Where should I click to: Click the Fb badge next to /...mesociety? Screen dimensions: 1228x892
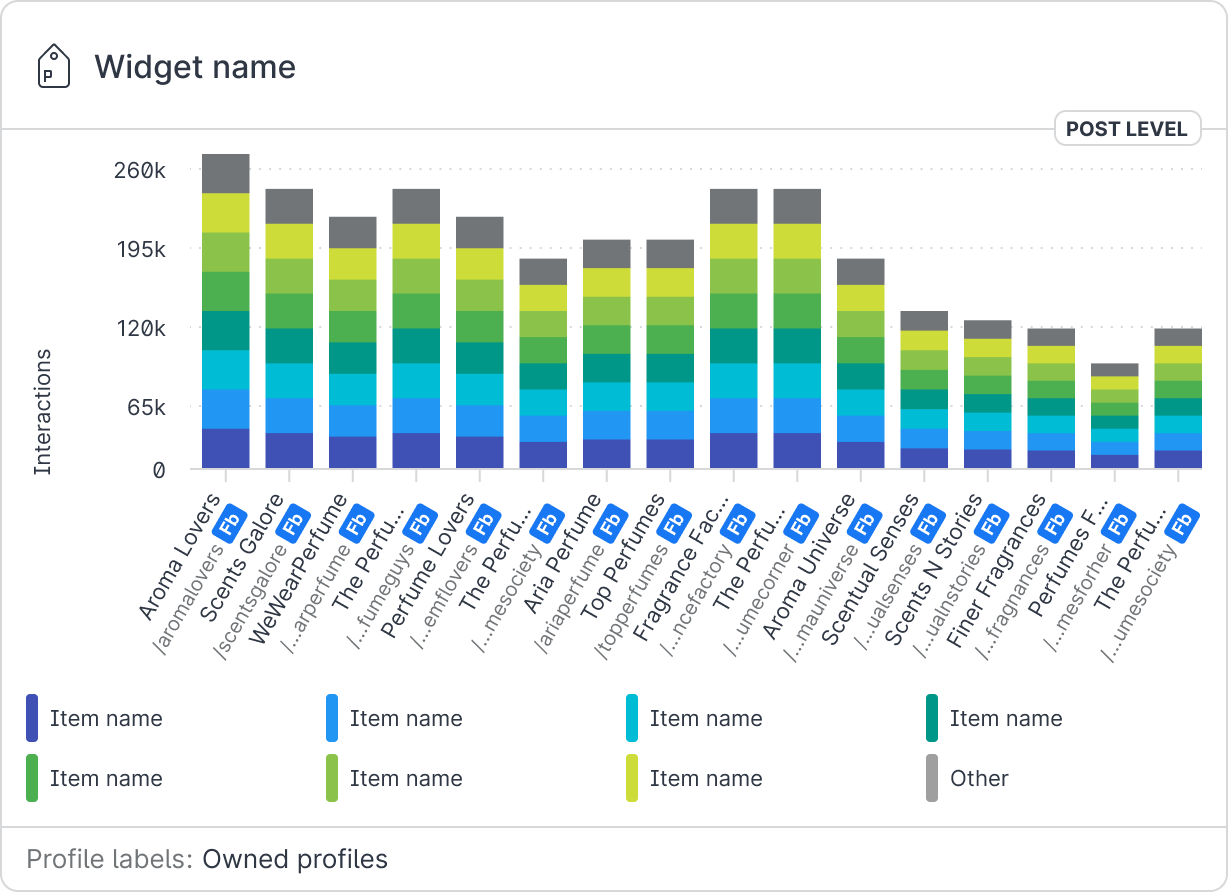549,522
